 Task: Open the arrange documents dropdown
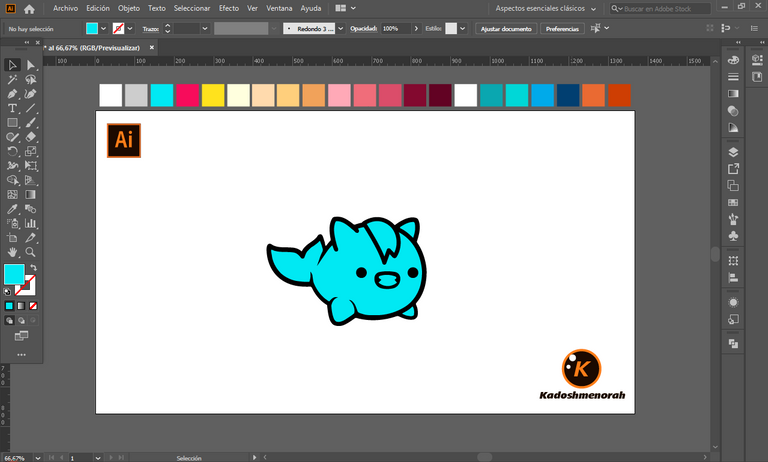pos(345,8)
